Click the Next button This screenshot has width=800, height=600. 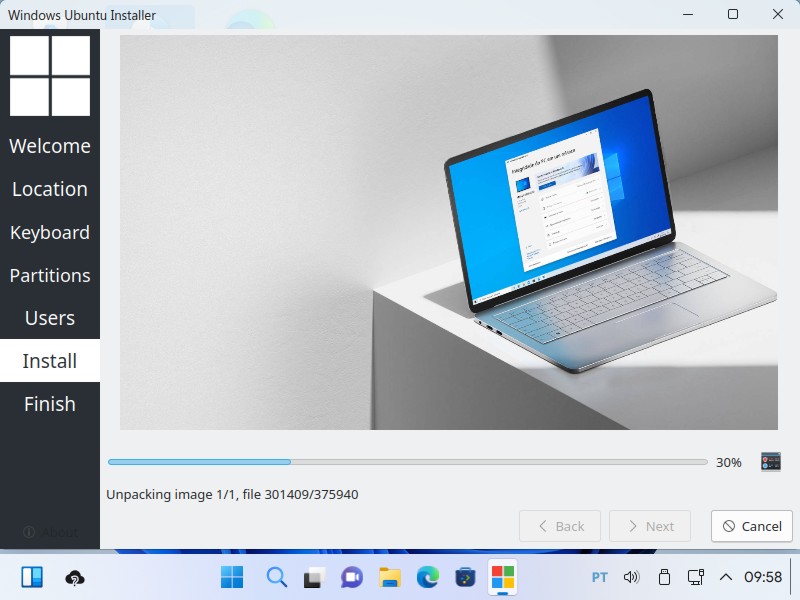(650, 526)
